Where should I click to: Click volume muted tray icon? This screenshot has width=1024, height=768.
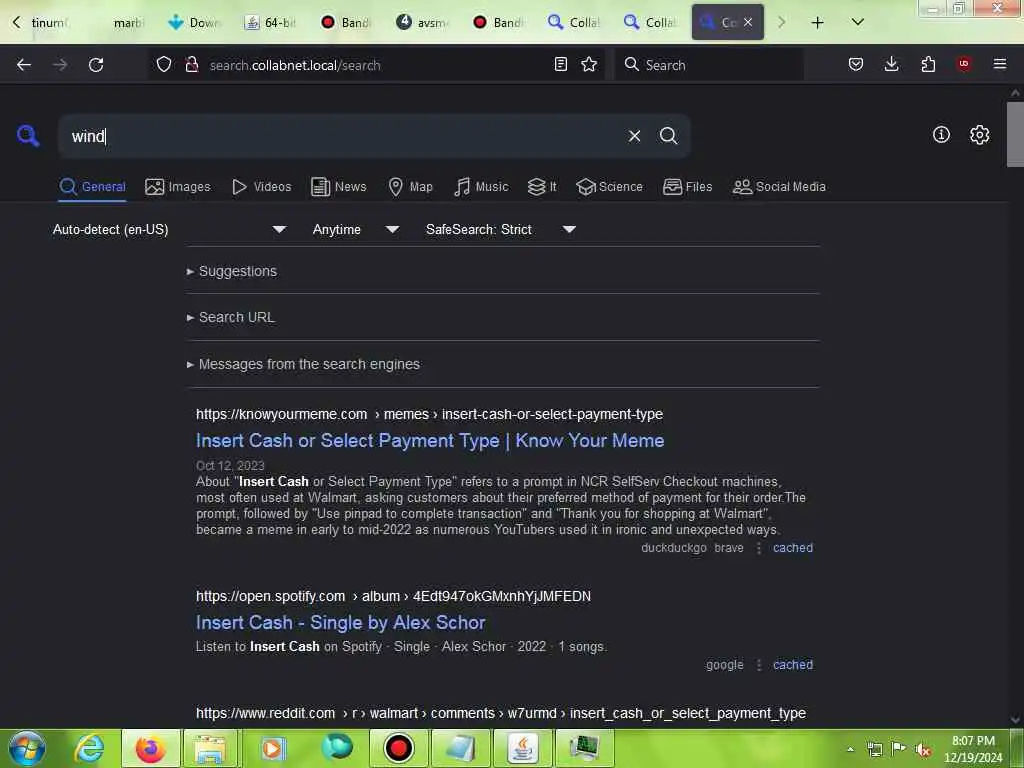923,749
